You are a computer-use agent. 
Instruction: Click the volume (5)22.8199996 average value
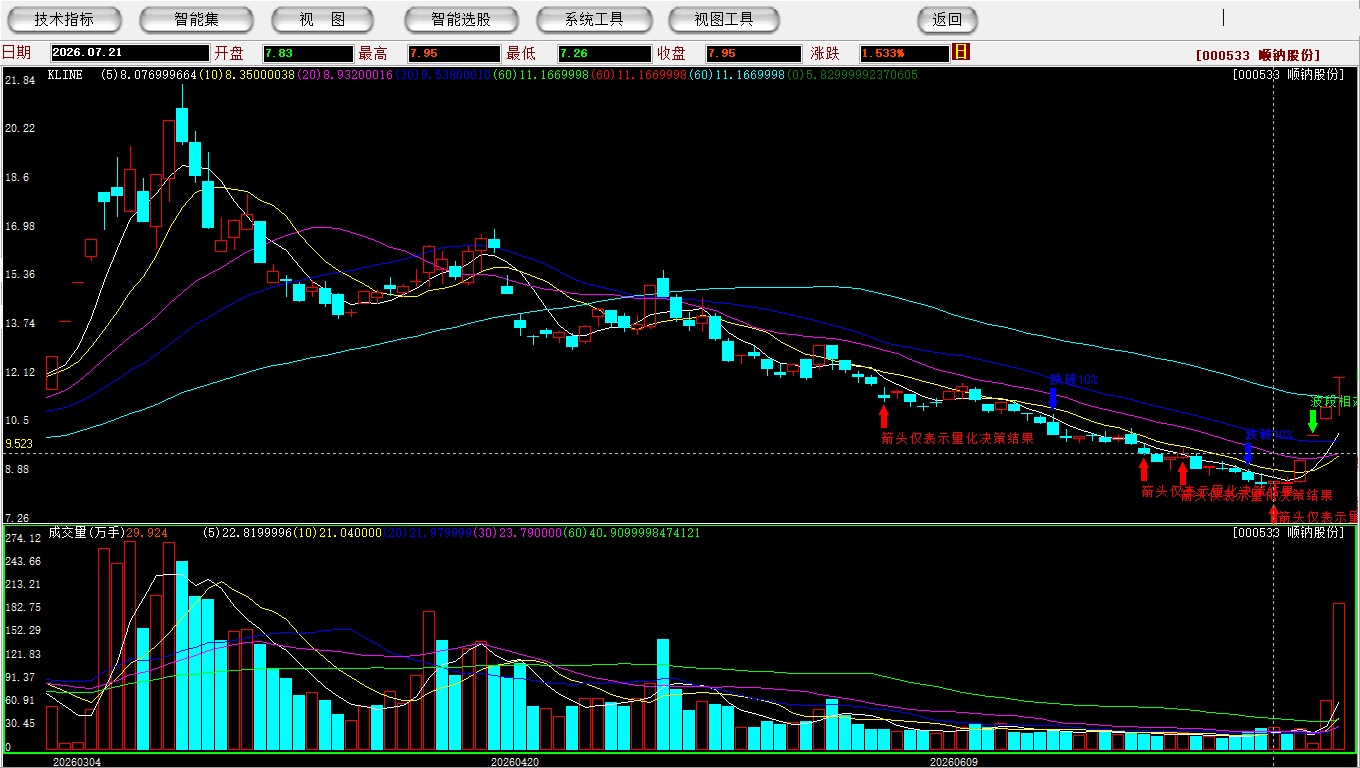tap(249, 533)
